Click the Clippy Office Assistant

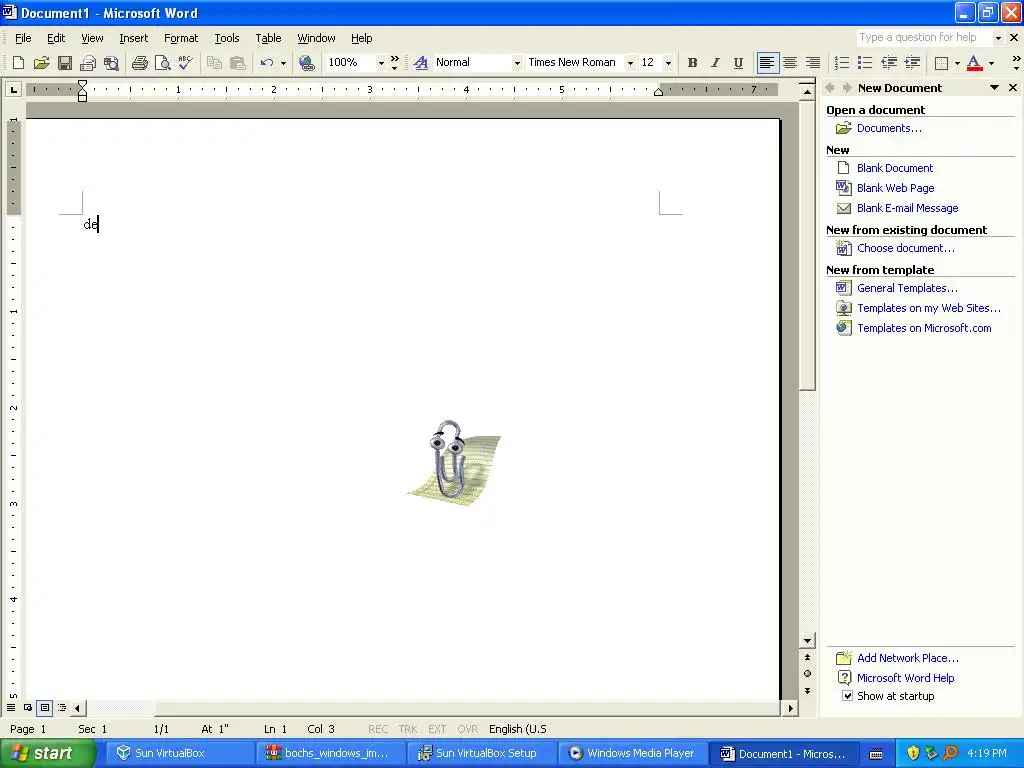(454, 463)
